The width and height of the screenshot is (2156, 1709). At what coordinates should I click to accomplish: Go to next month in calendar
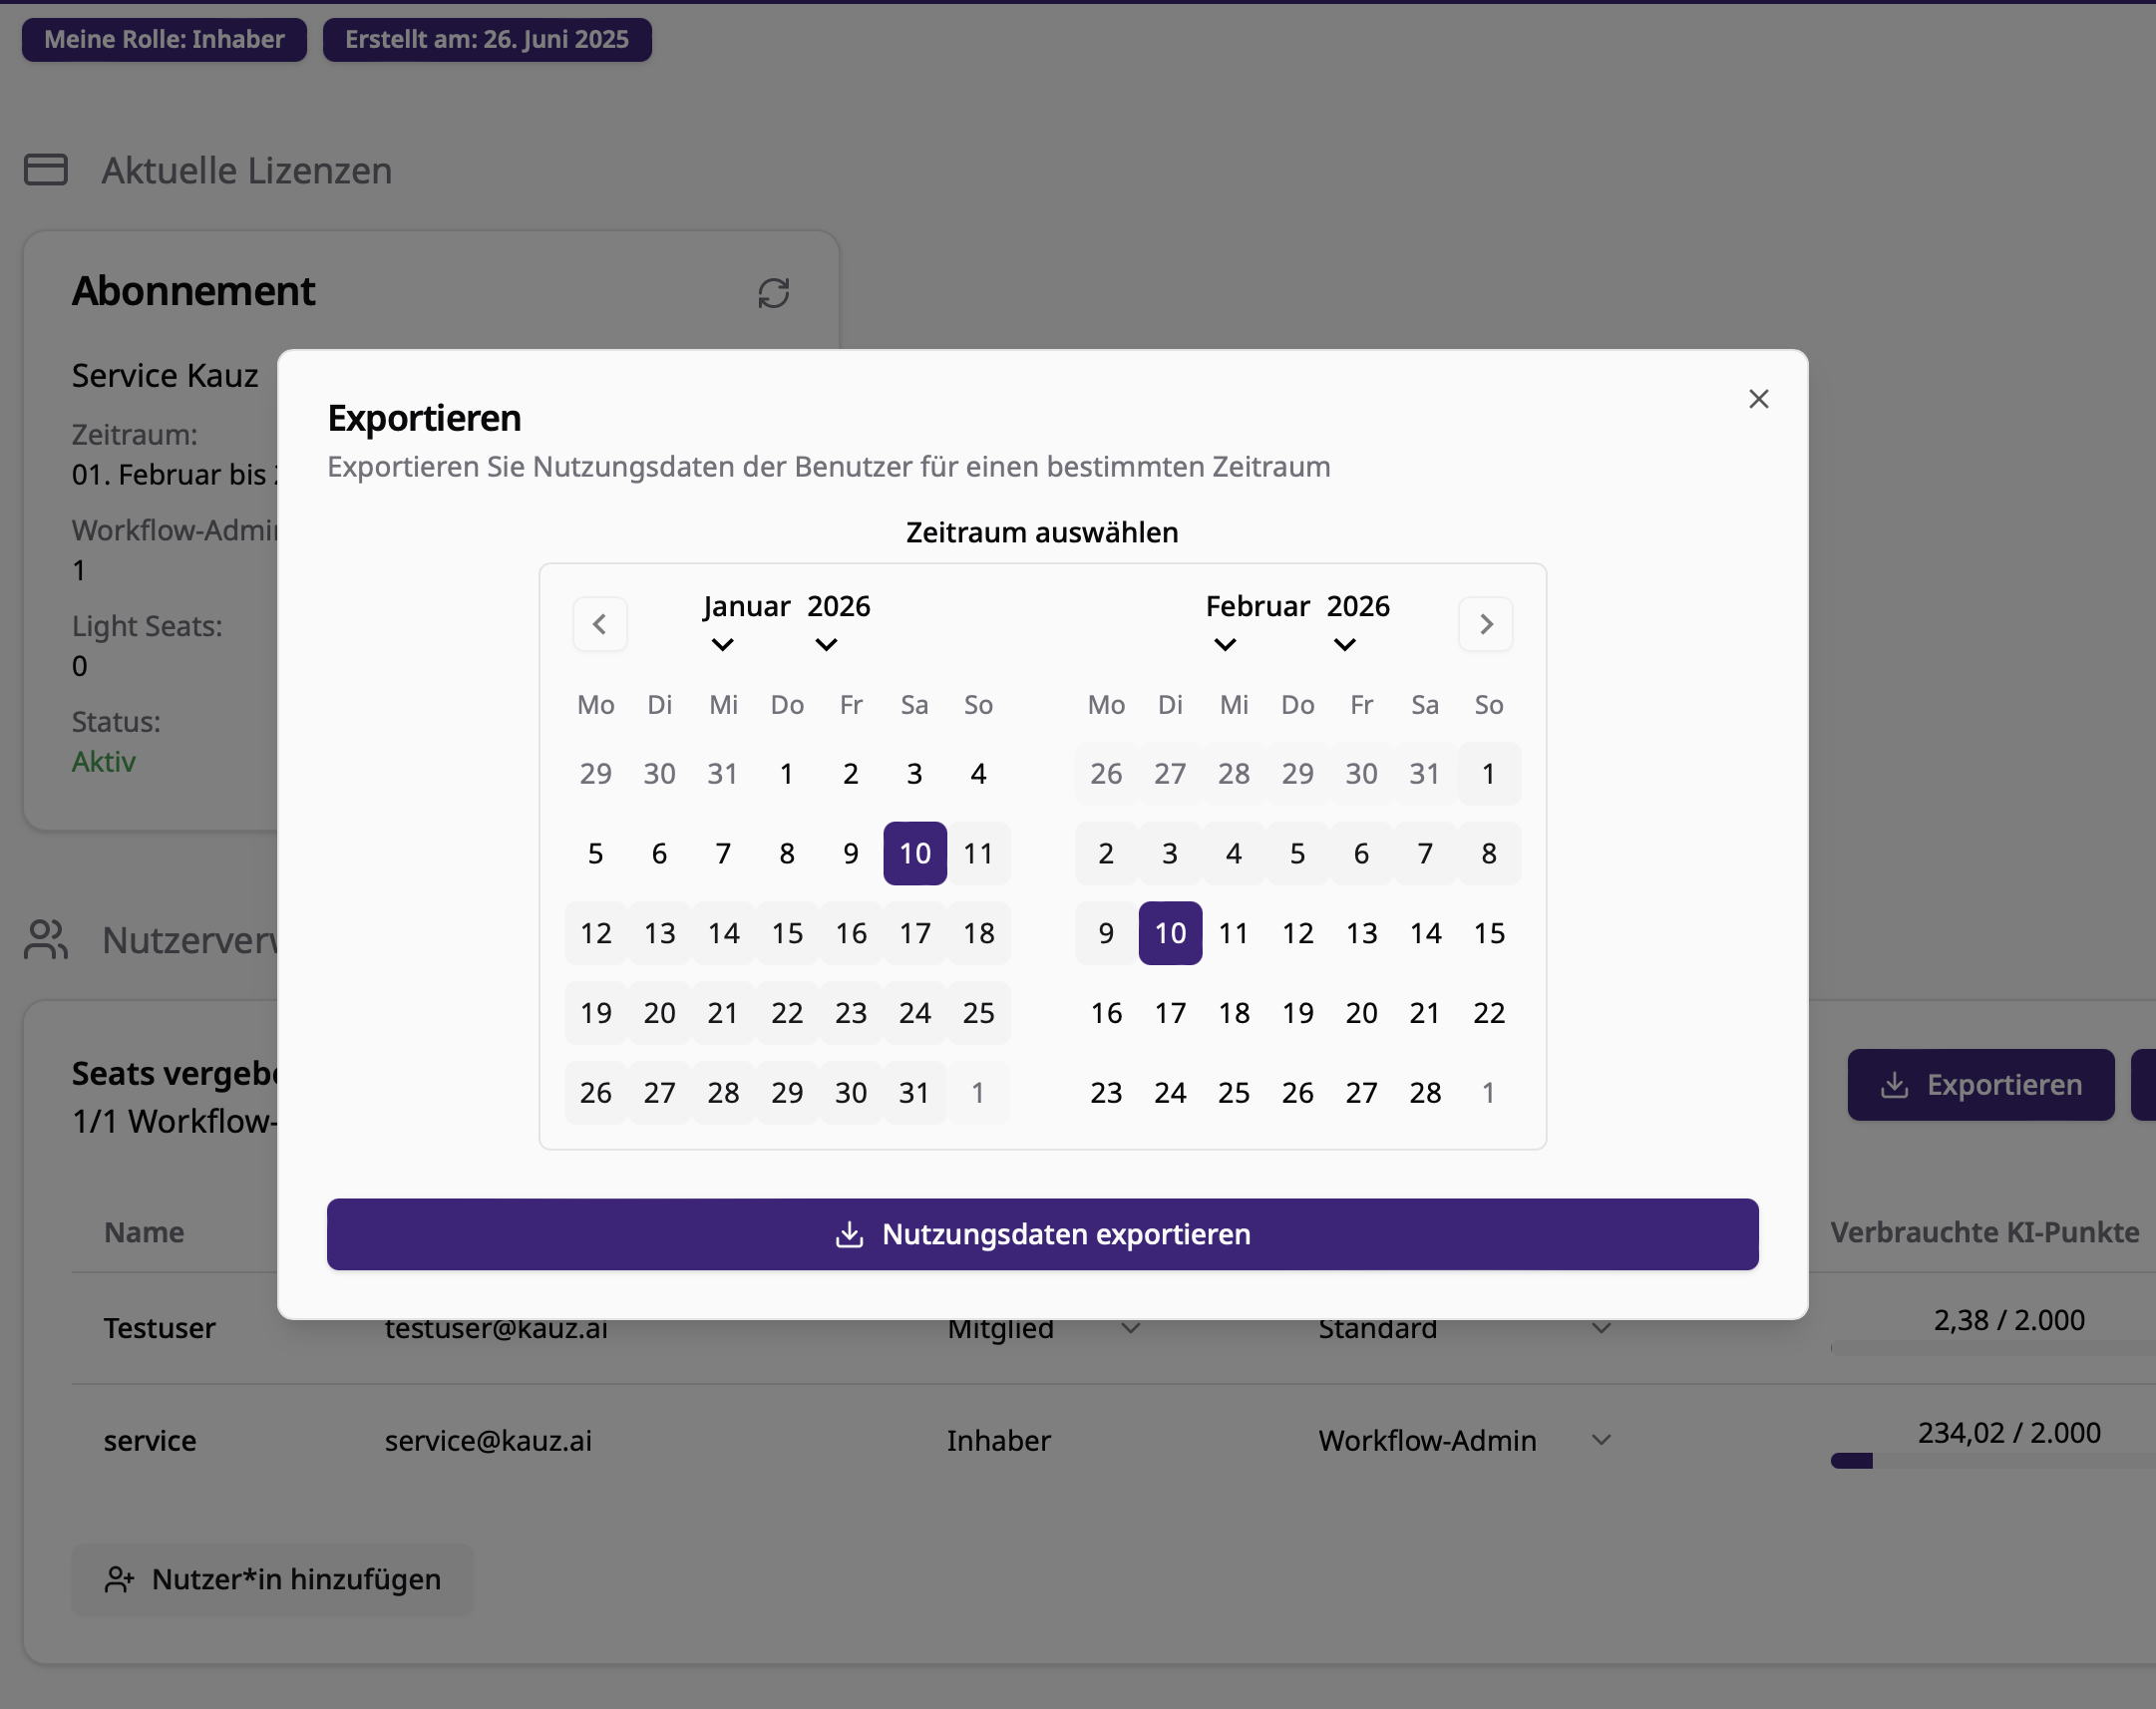[1485, 624]
